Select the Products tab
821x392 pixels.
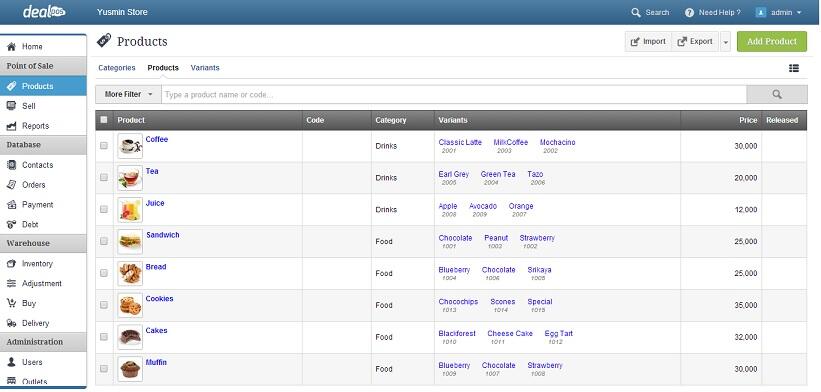[163, 68]
